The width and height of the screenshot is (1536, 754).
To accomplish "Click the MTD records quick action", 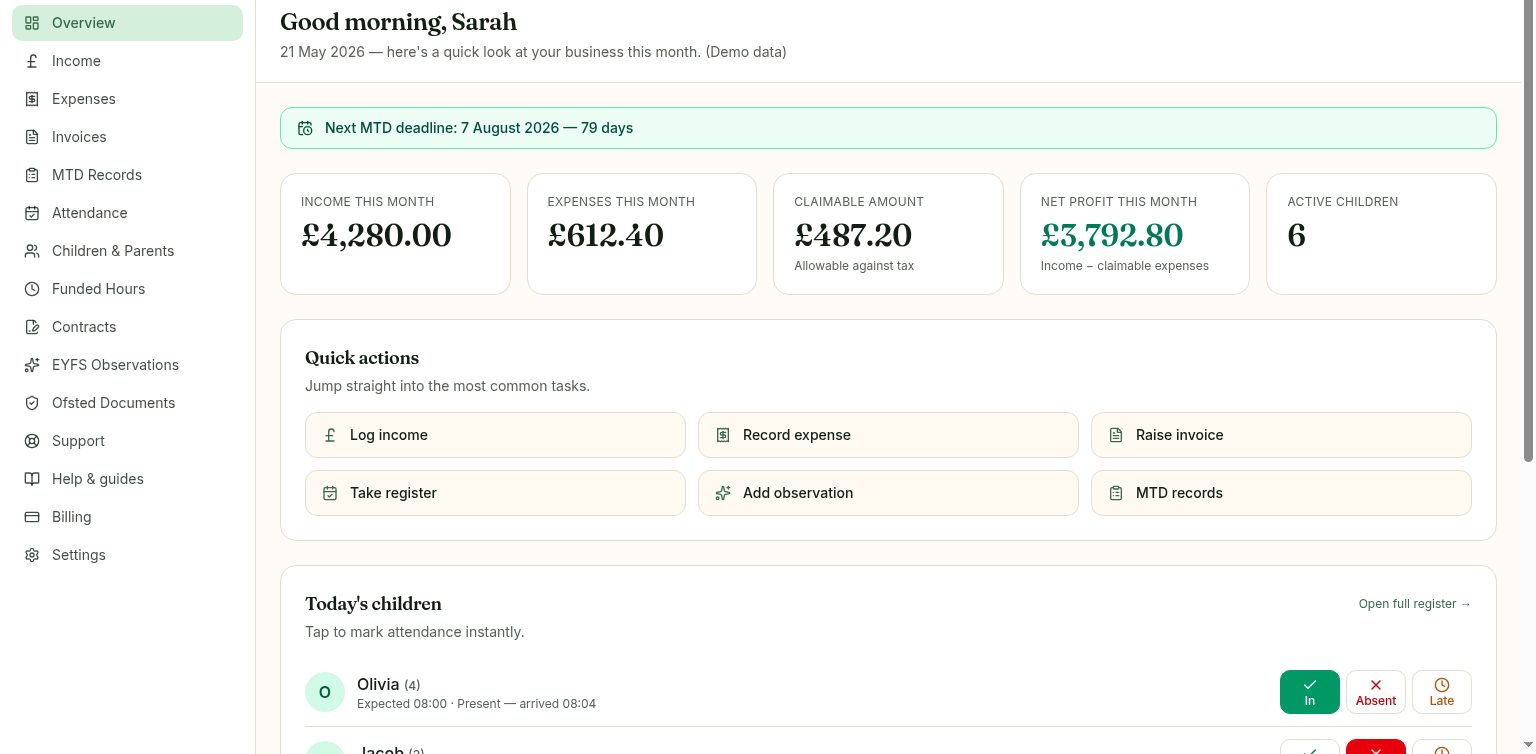I will (x=1281, y=493).
